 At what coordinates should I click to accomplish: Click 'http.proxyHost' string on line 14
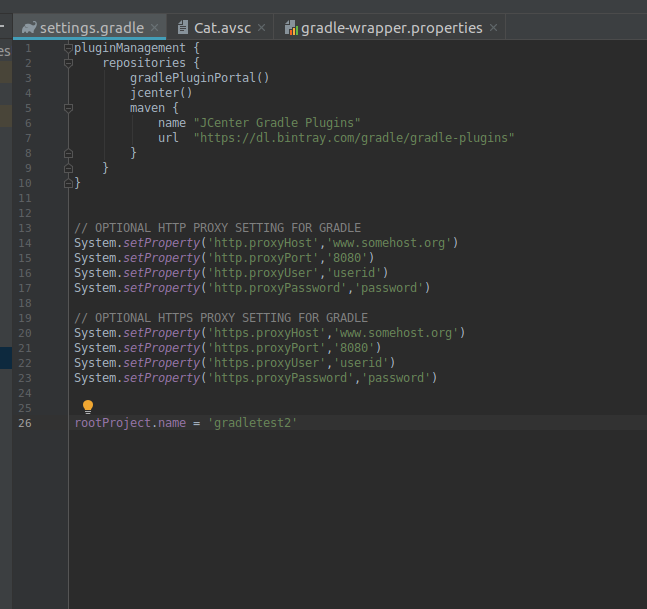click(x=263, y=243)
